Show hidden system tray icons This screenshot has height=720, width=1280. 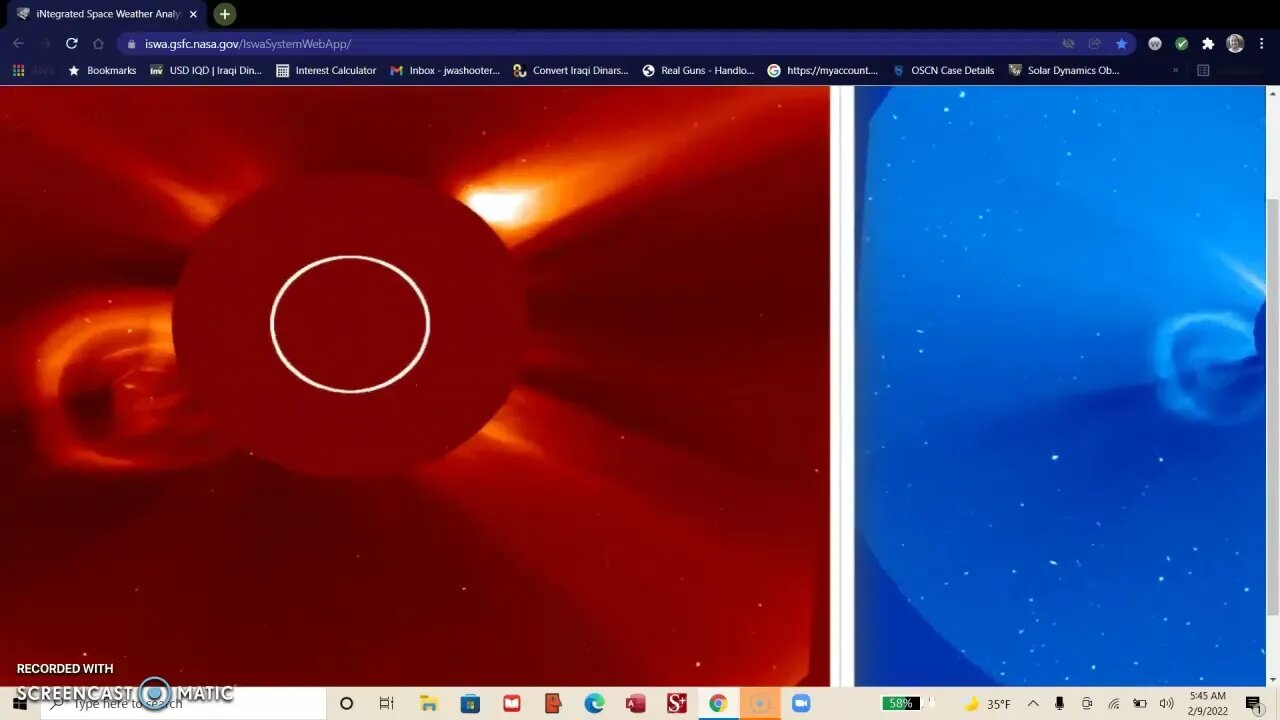(x=1033, y=704)
